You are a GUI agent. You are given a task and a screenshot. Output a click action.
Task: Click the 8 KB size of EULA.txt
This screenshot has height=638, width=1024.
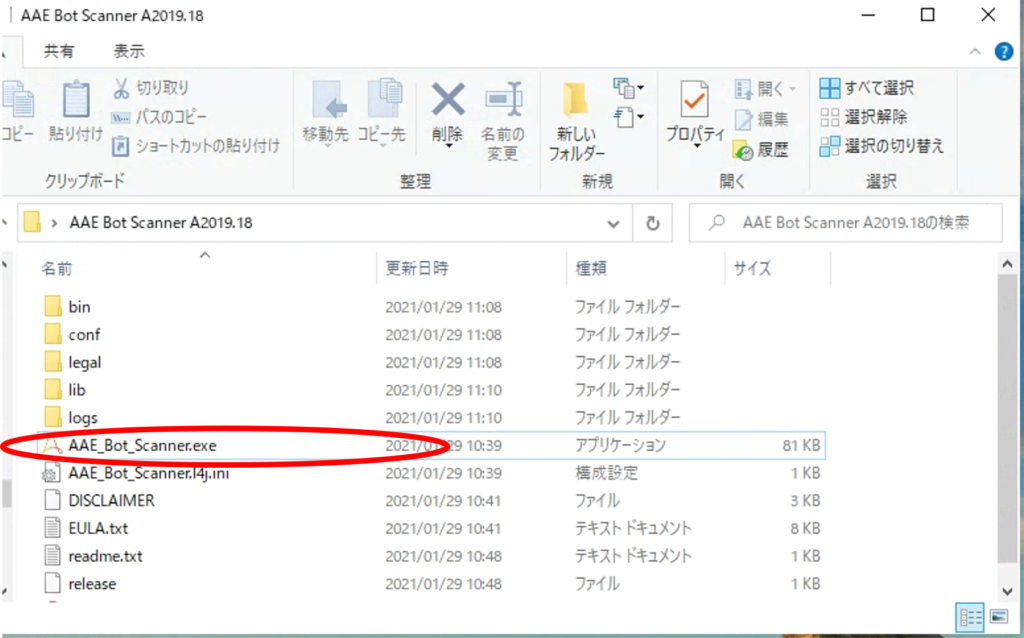pyautogui.click(x=805, y=528)
